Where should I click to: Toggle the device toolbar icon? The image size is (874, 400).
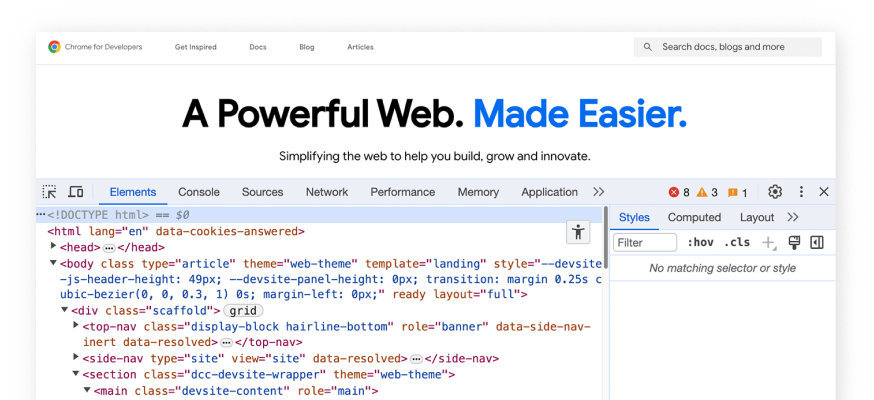click(75, 192)
